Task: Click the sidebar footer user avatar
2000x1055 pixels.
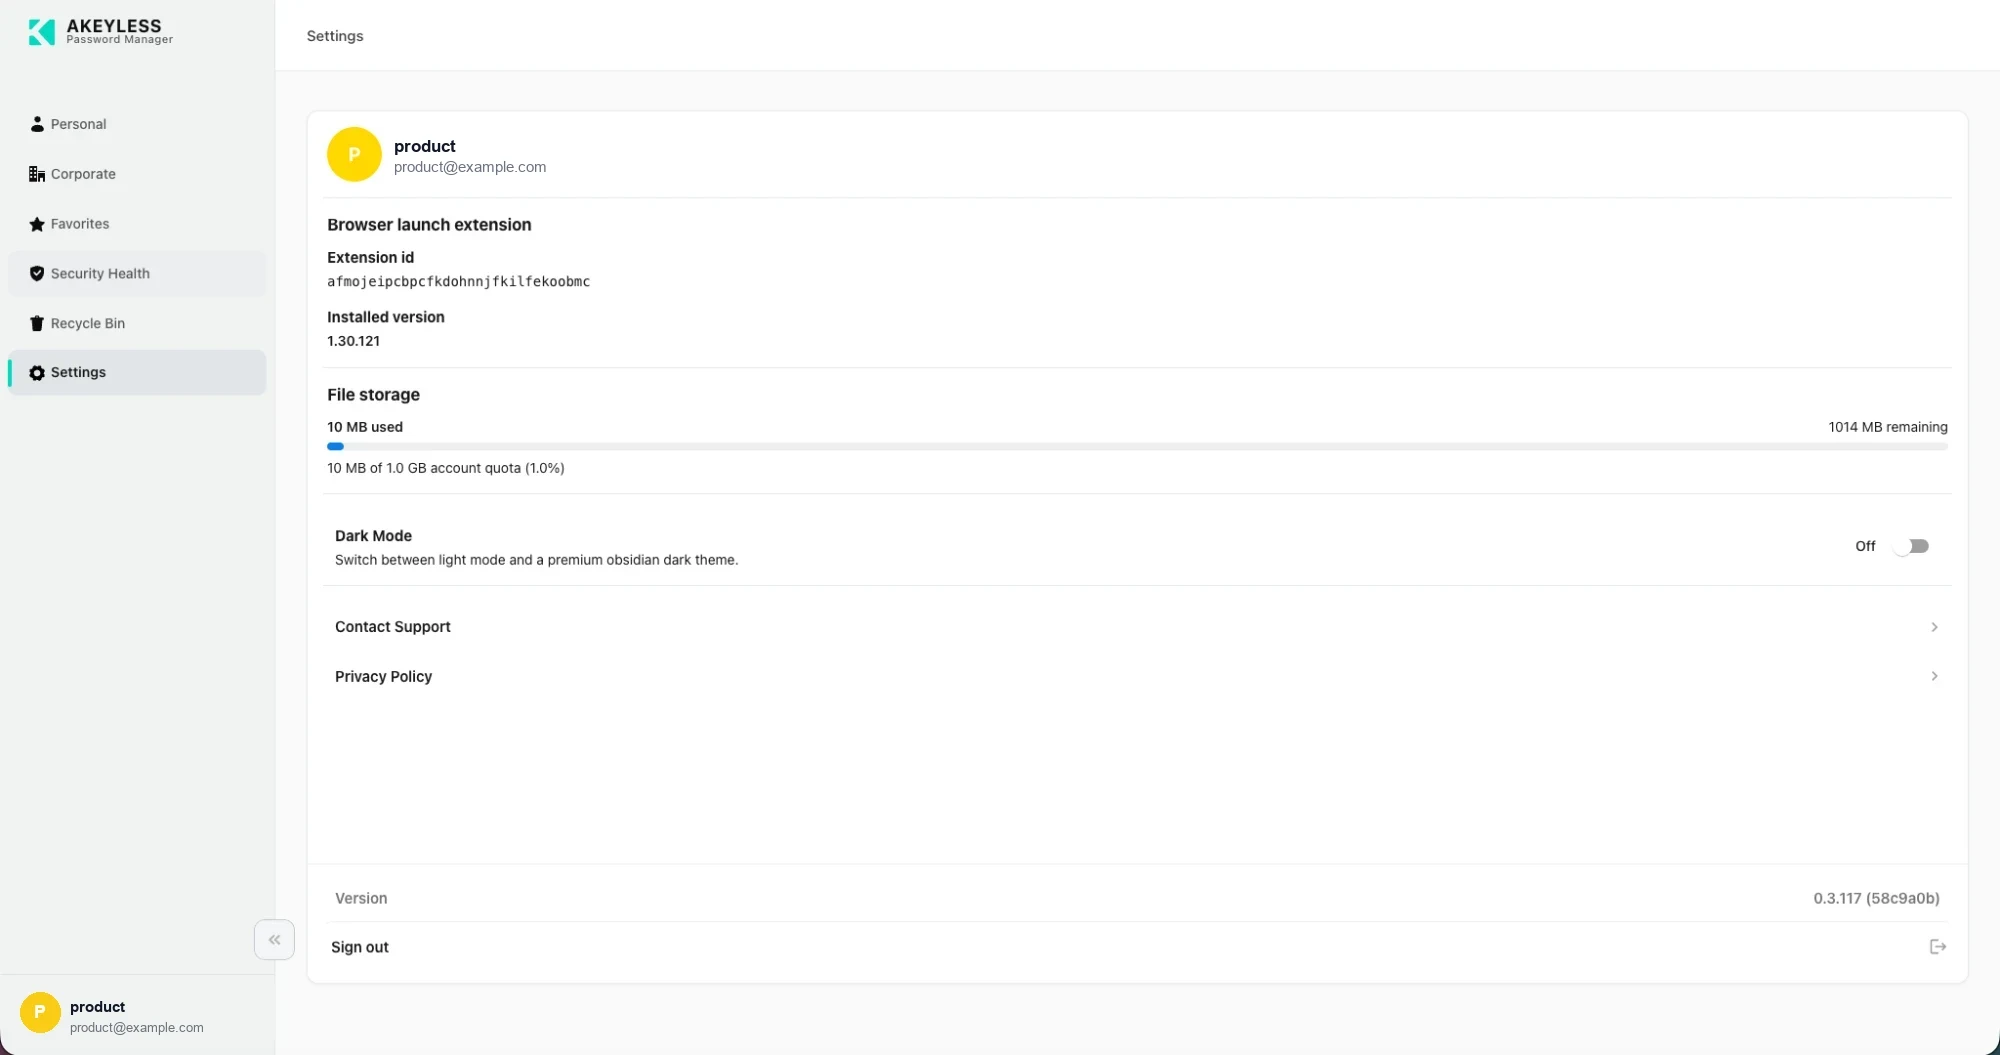Action: tap(40, 1013)
